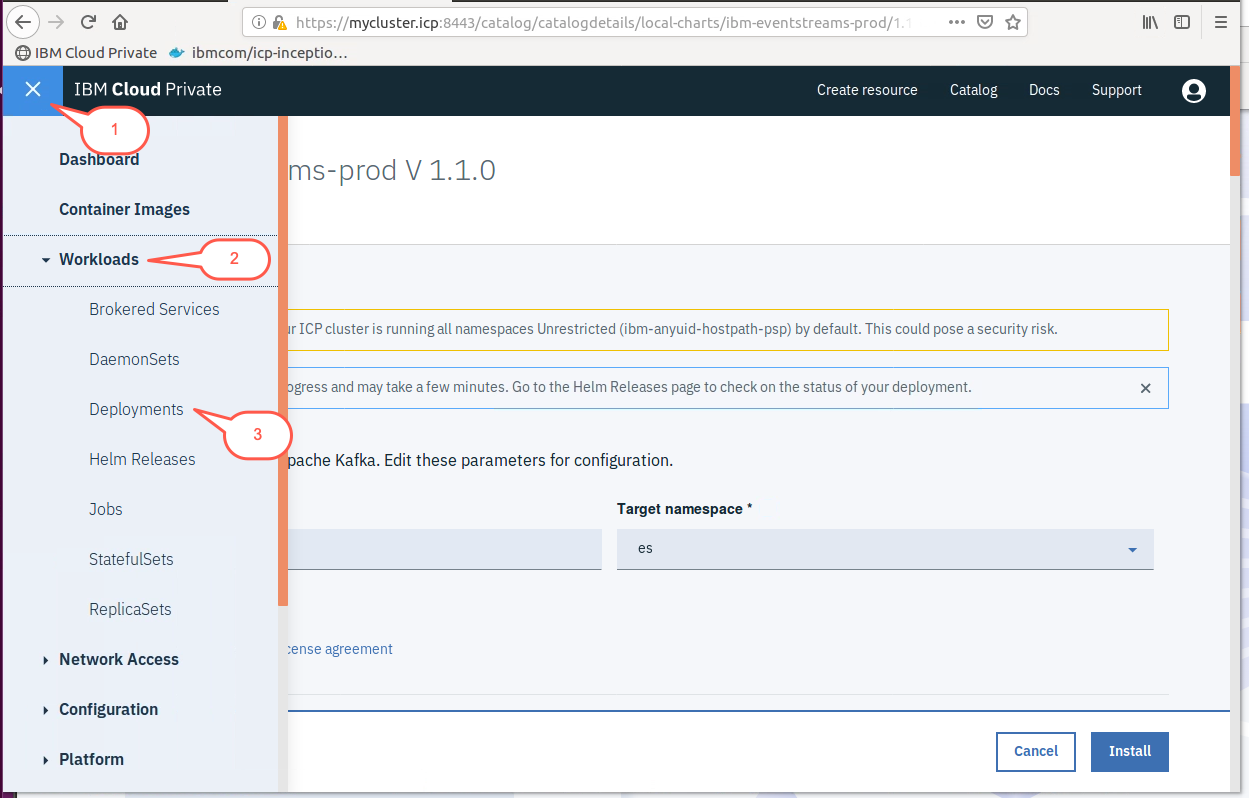Open Firefox hamburger menu
Viewport: 1249px width, 798px height.
(x=1220, y=22)
